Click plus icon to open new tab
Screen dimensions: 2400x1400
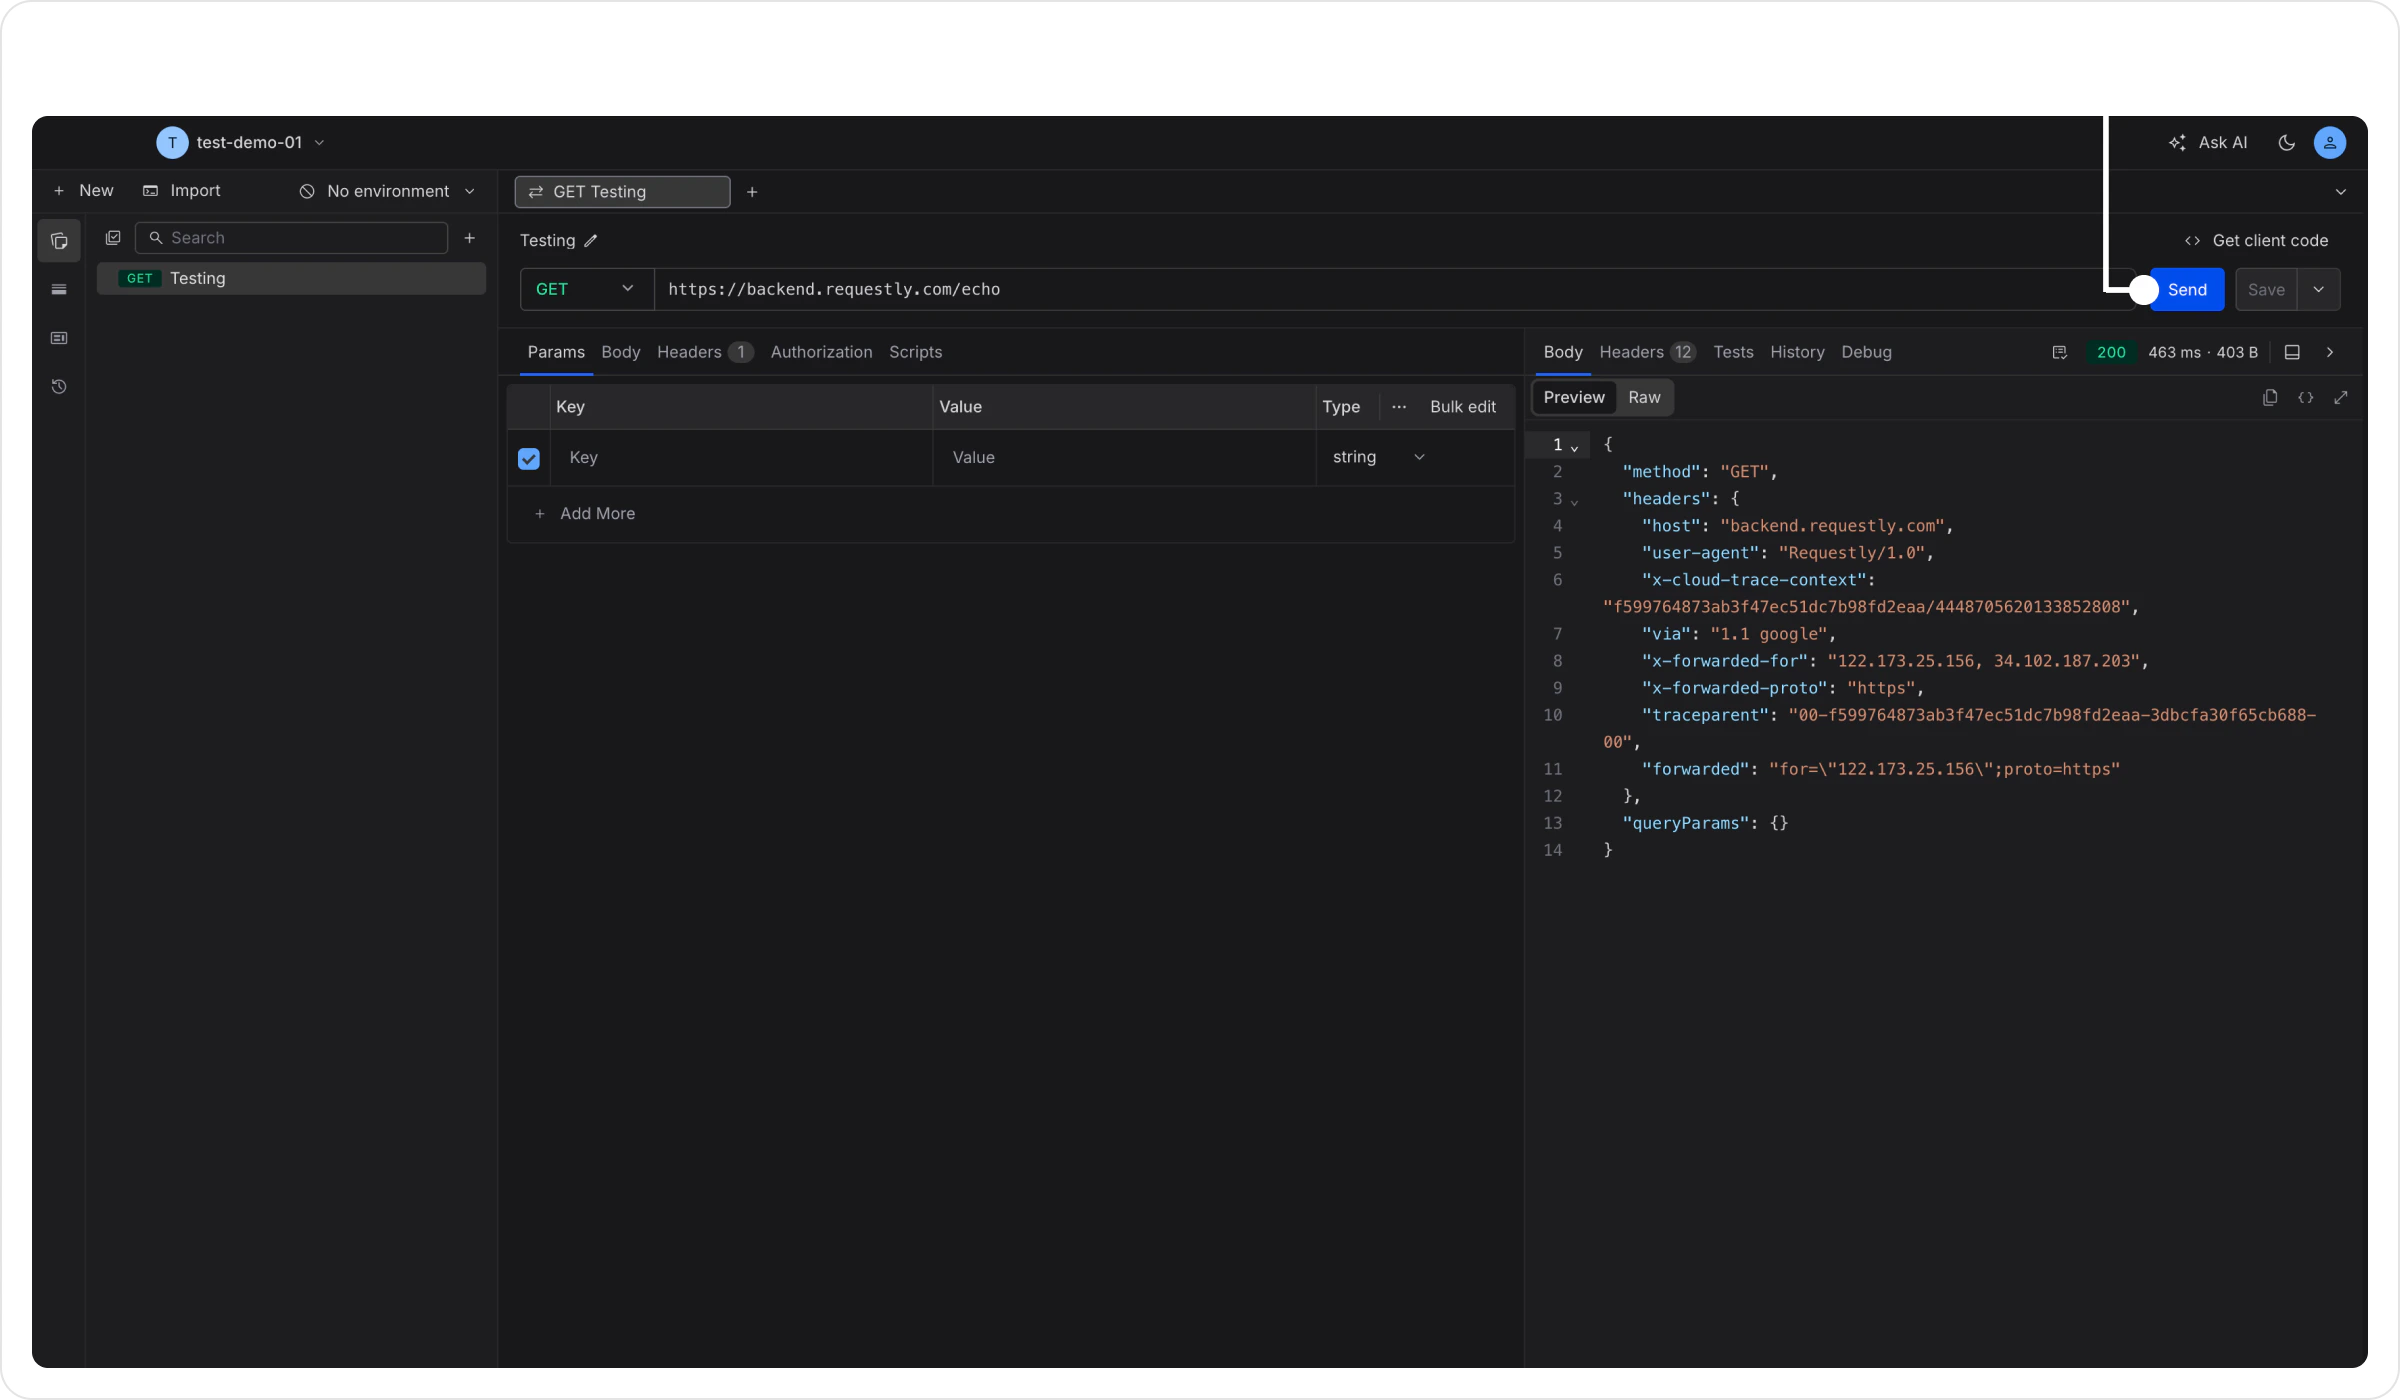click(x=752, y=192)
